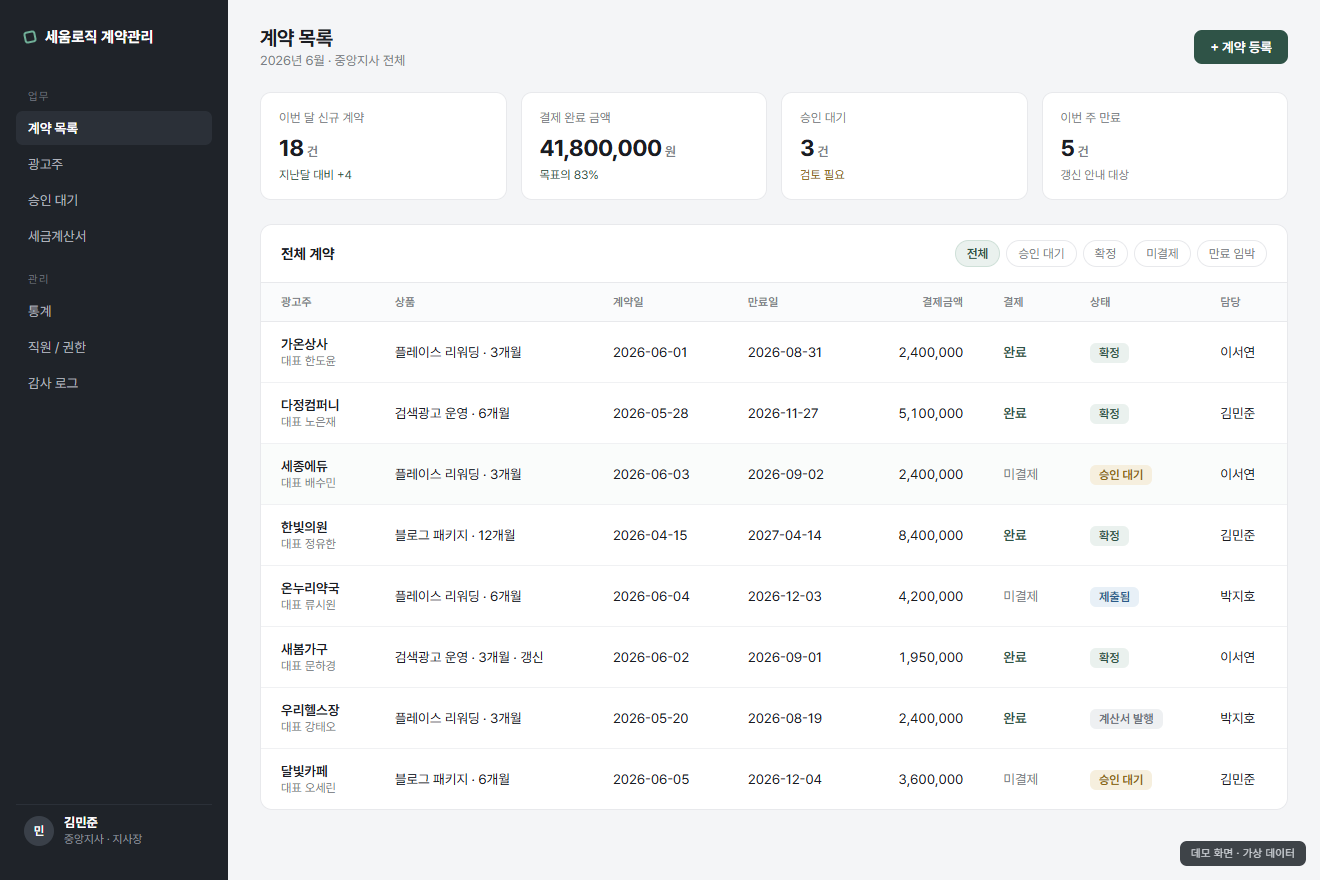Click 제출됨 badge in 온누리약국 row
Viewport: 1320px width, 880px height.
tap(1114, 597)
